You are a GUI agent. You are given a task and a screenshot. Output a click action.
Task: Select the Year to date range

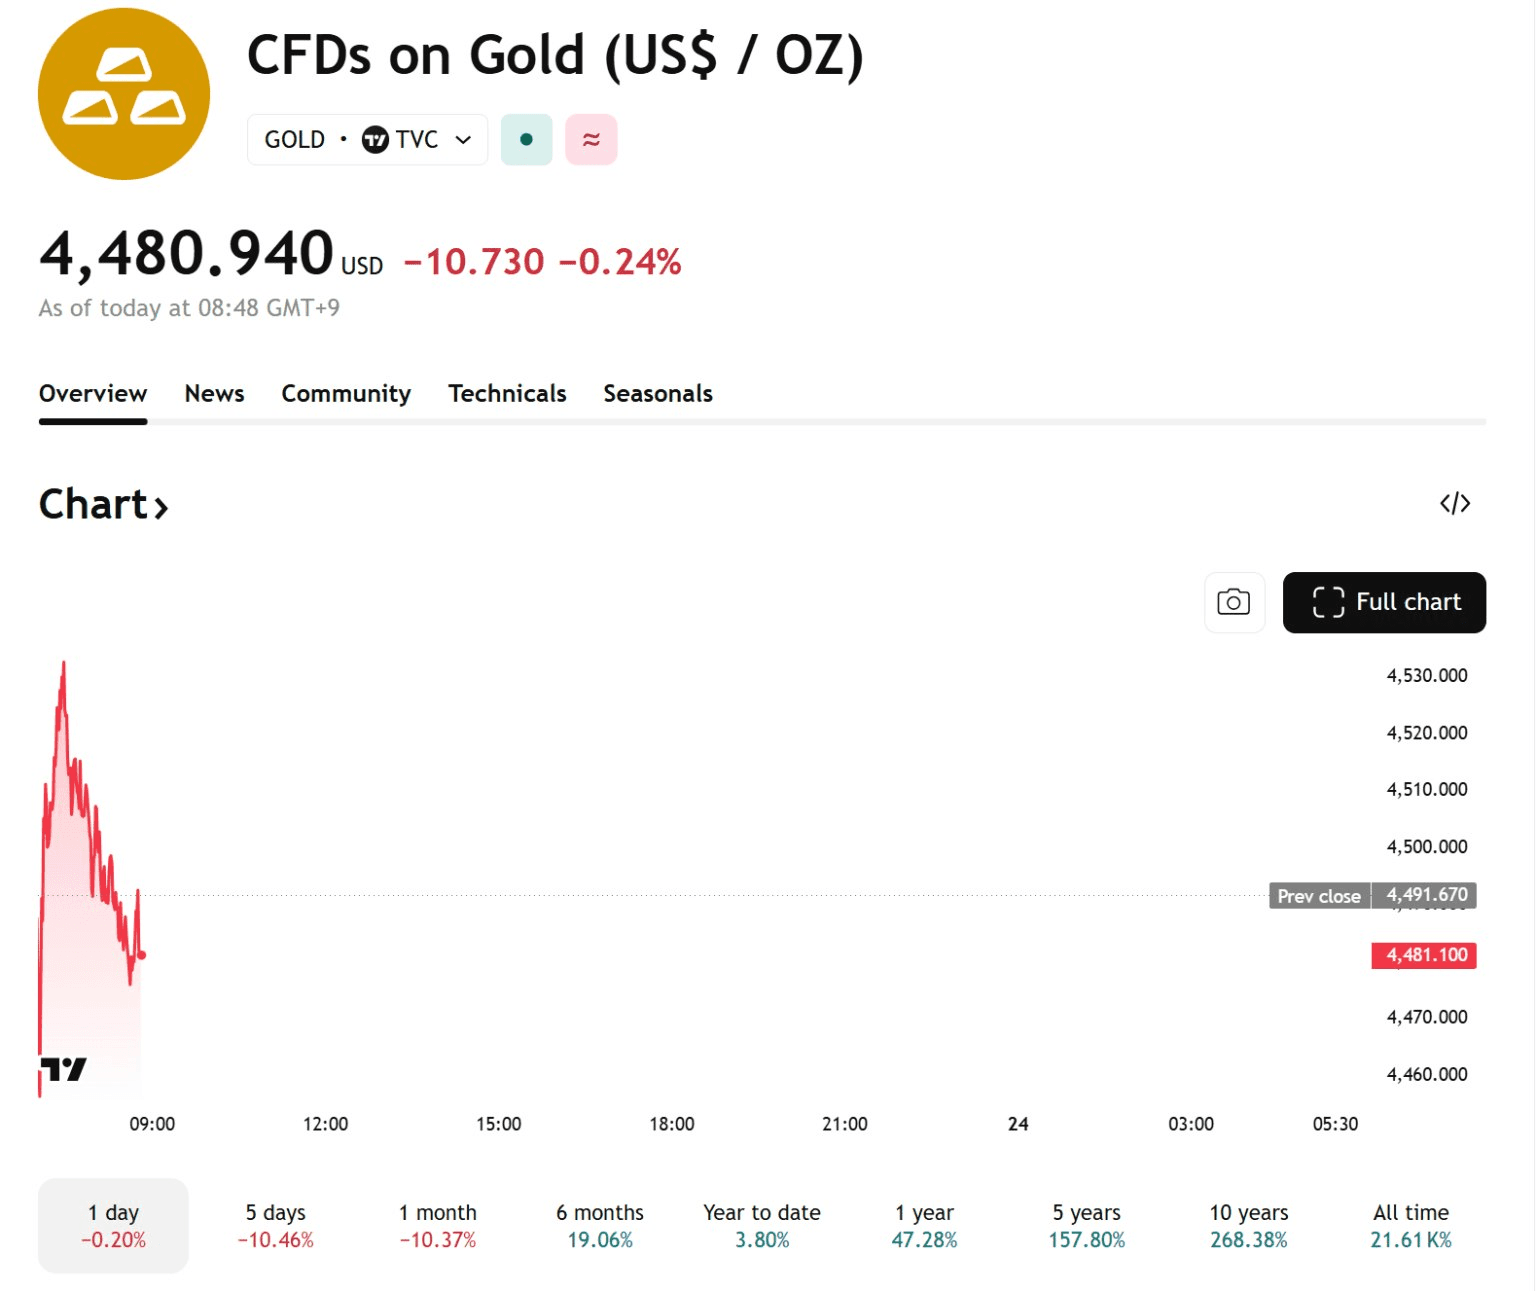tap(762, 1225)
